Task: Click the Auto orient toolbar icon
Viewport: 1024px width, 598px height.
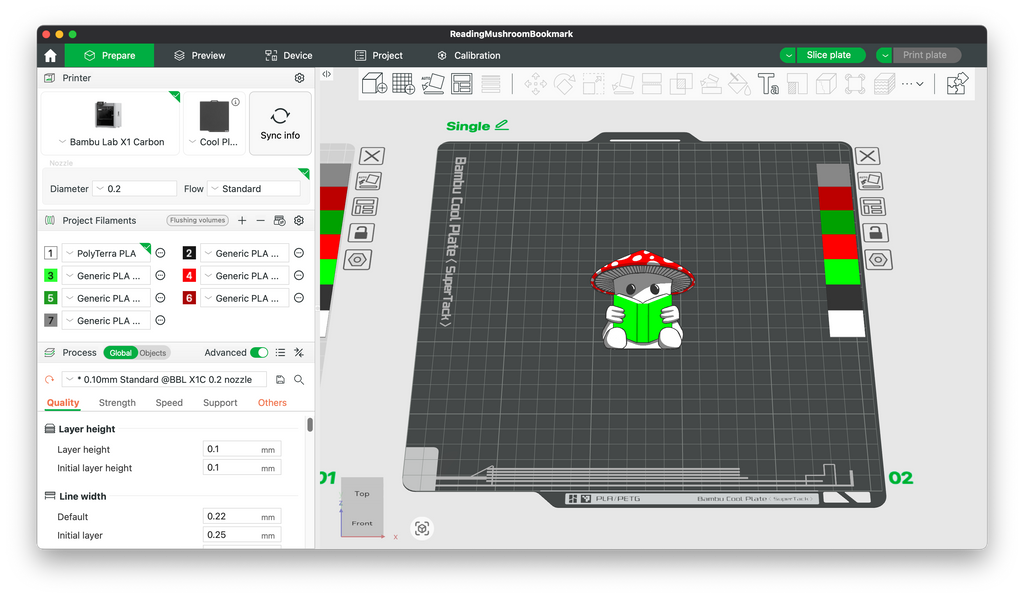Action: point(432,84)
